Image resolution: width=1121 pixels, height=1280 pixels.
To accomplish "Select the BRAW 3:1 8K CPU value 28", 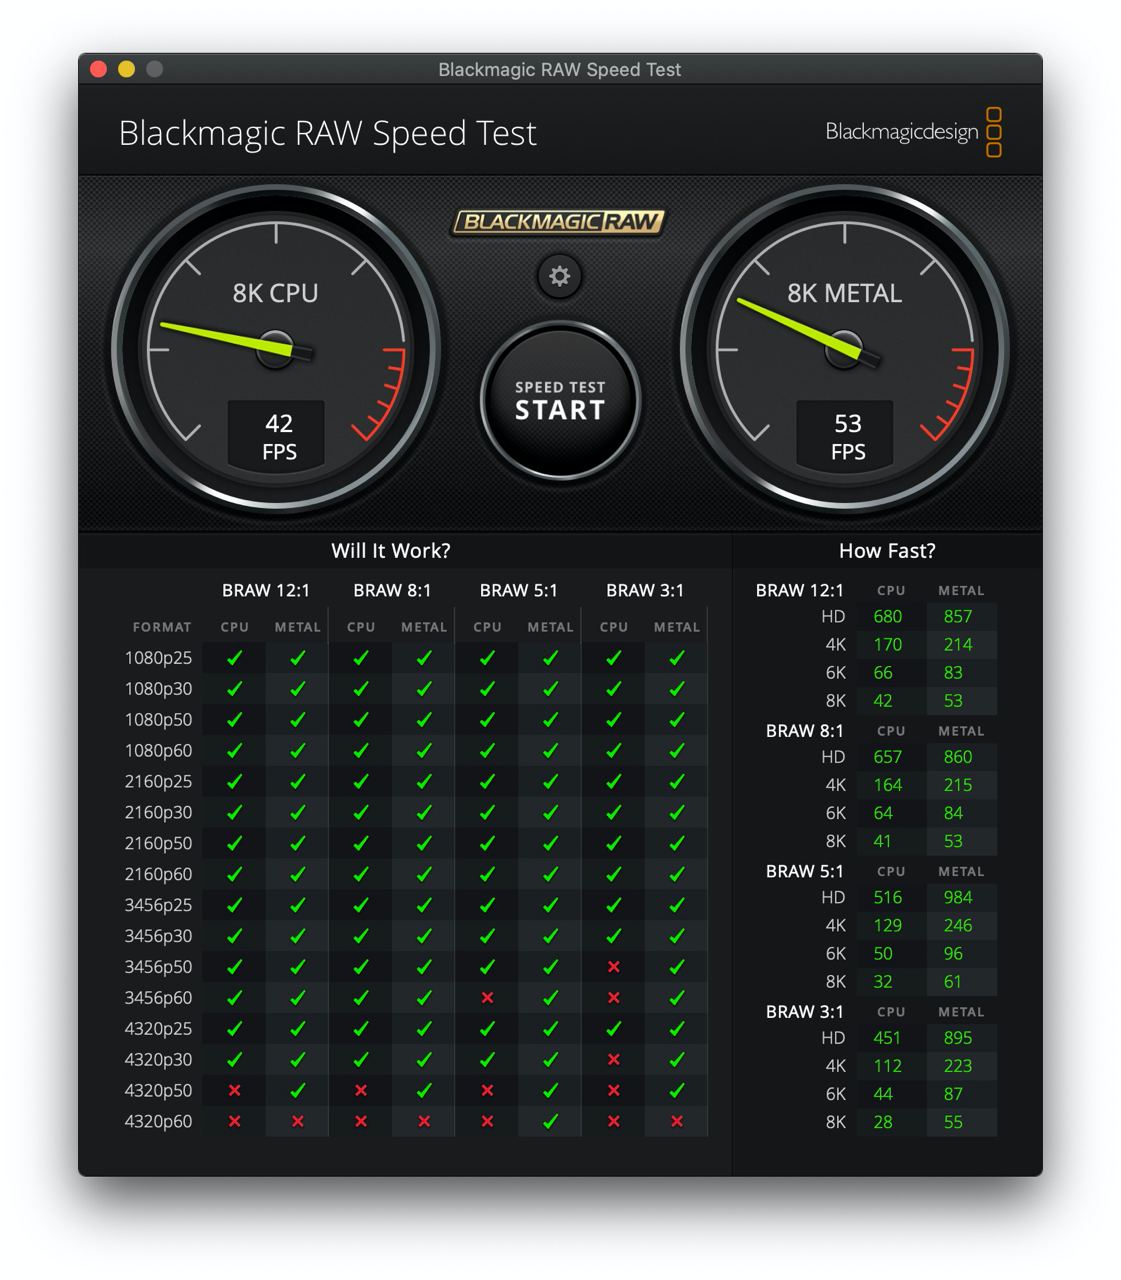I will (883, 1122).
